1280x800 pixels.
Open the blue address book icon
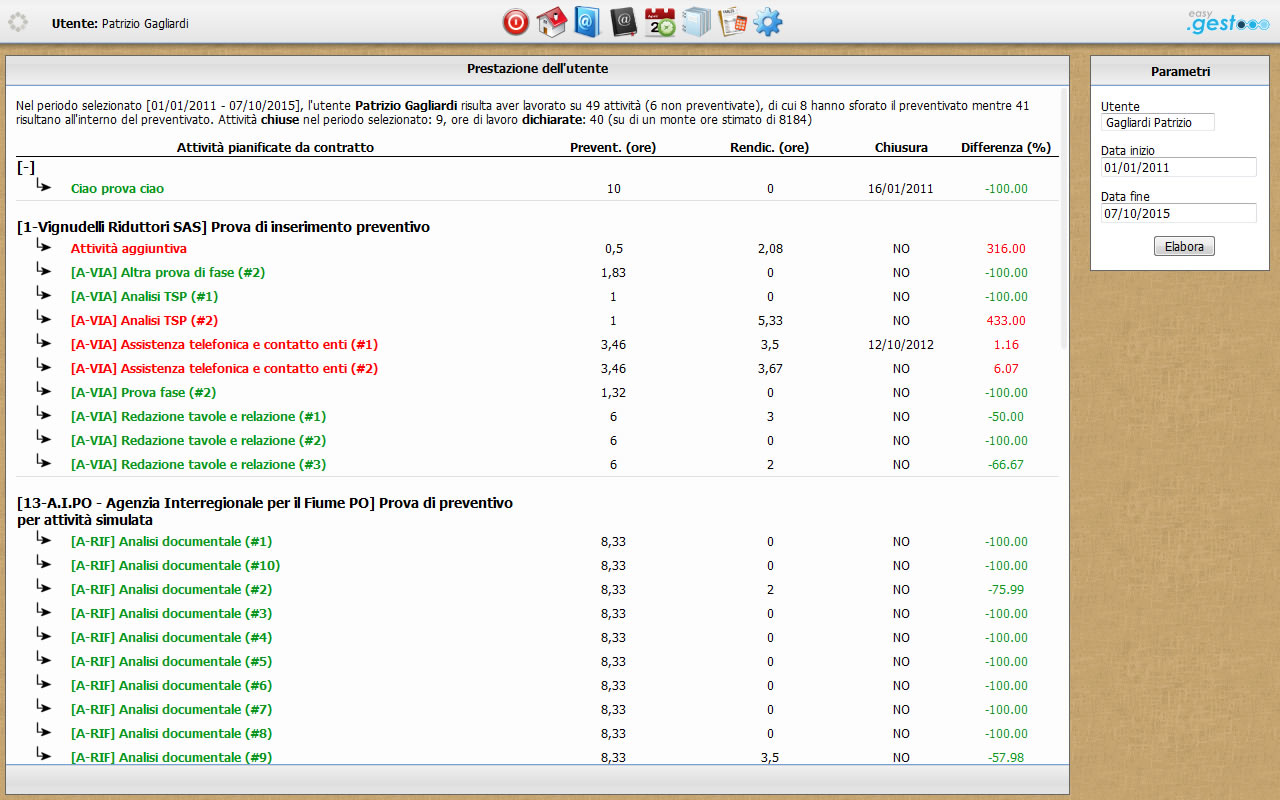point(587,22)
